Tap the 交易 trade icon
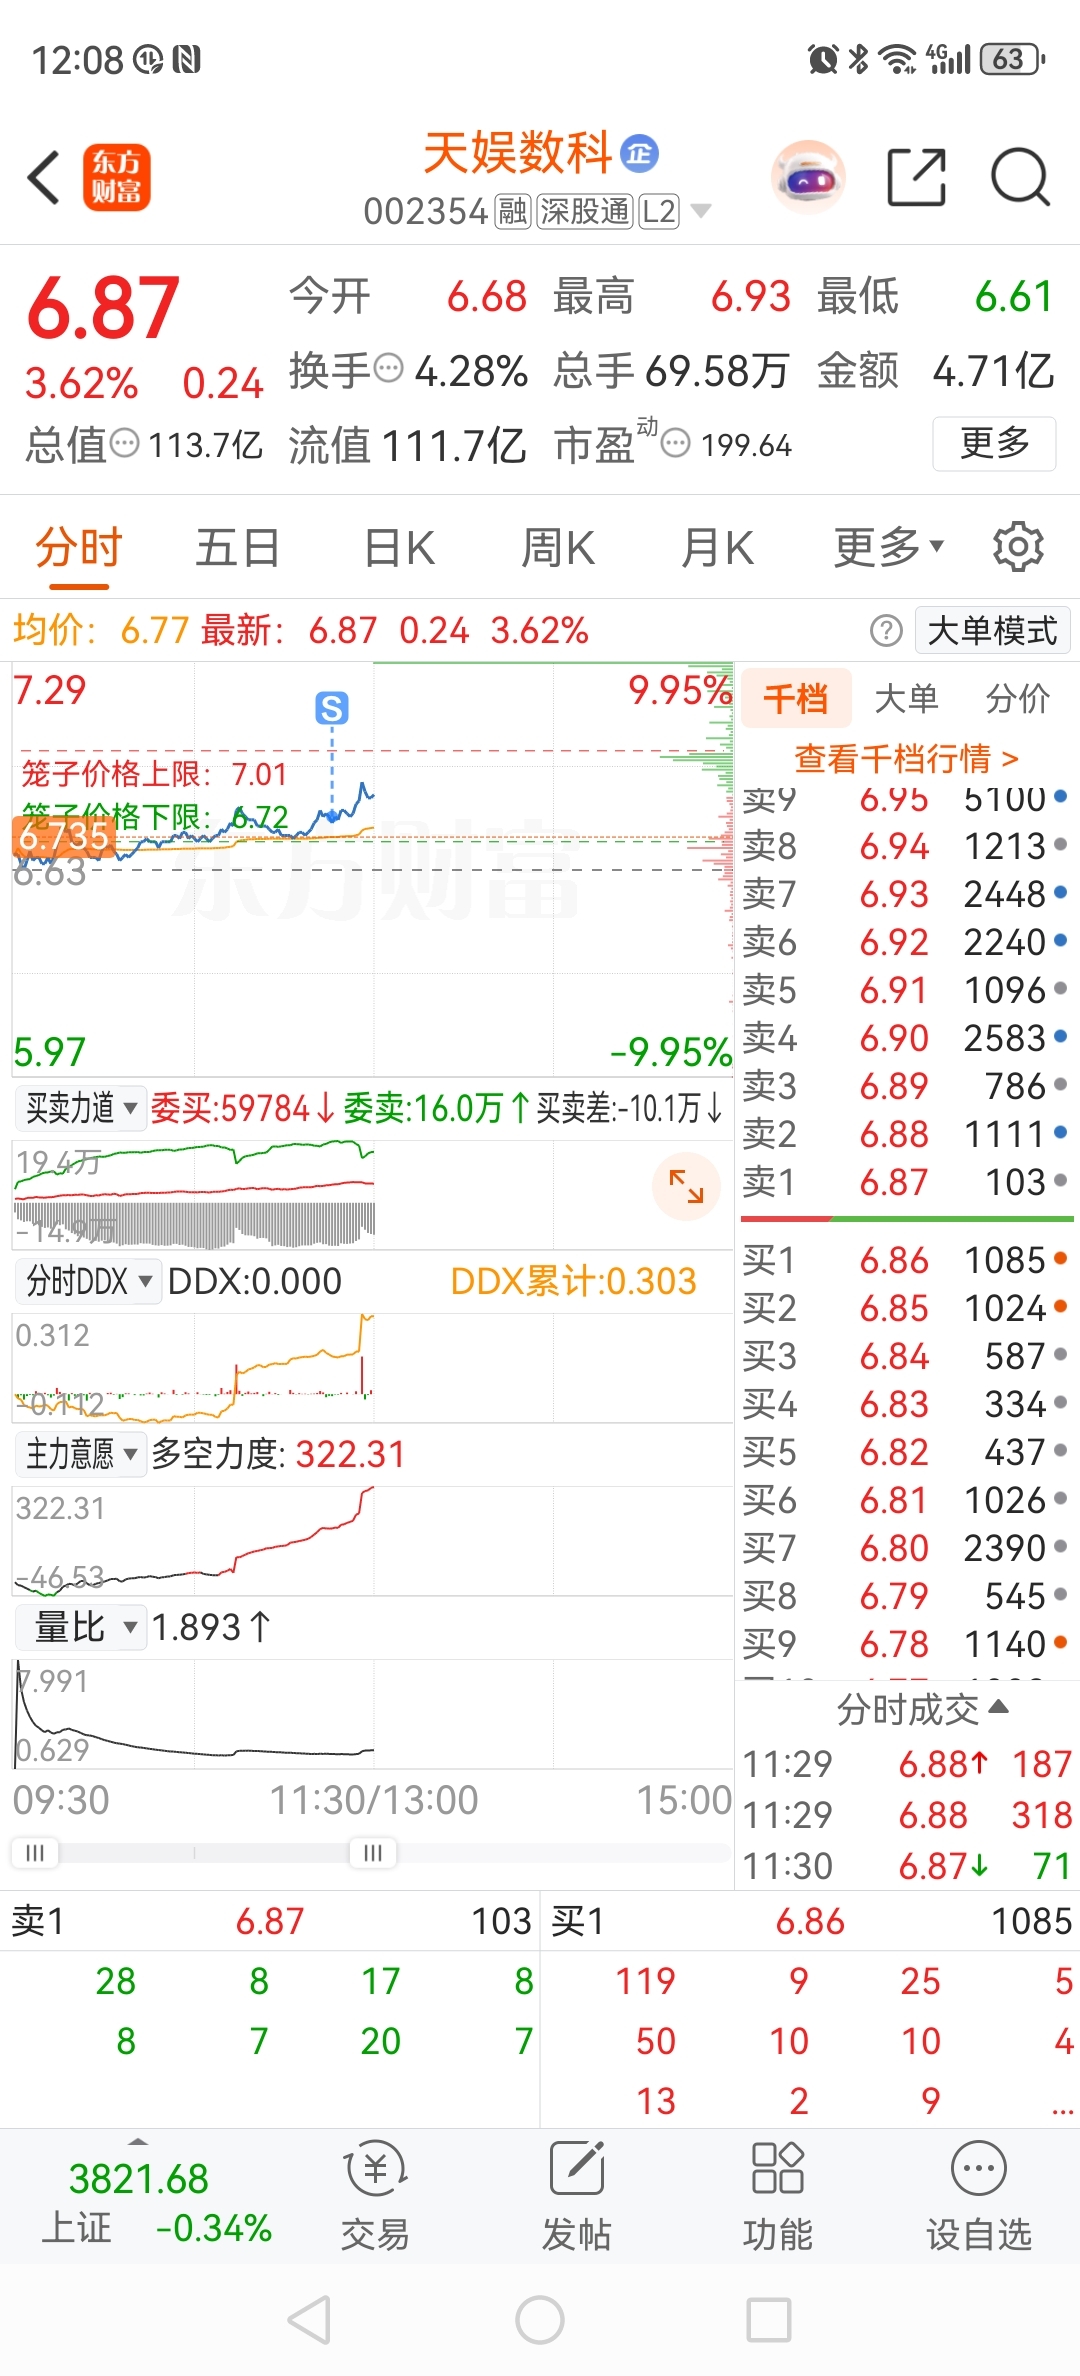 pos(375,2196)
